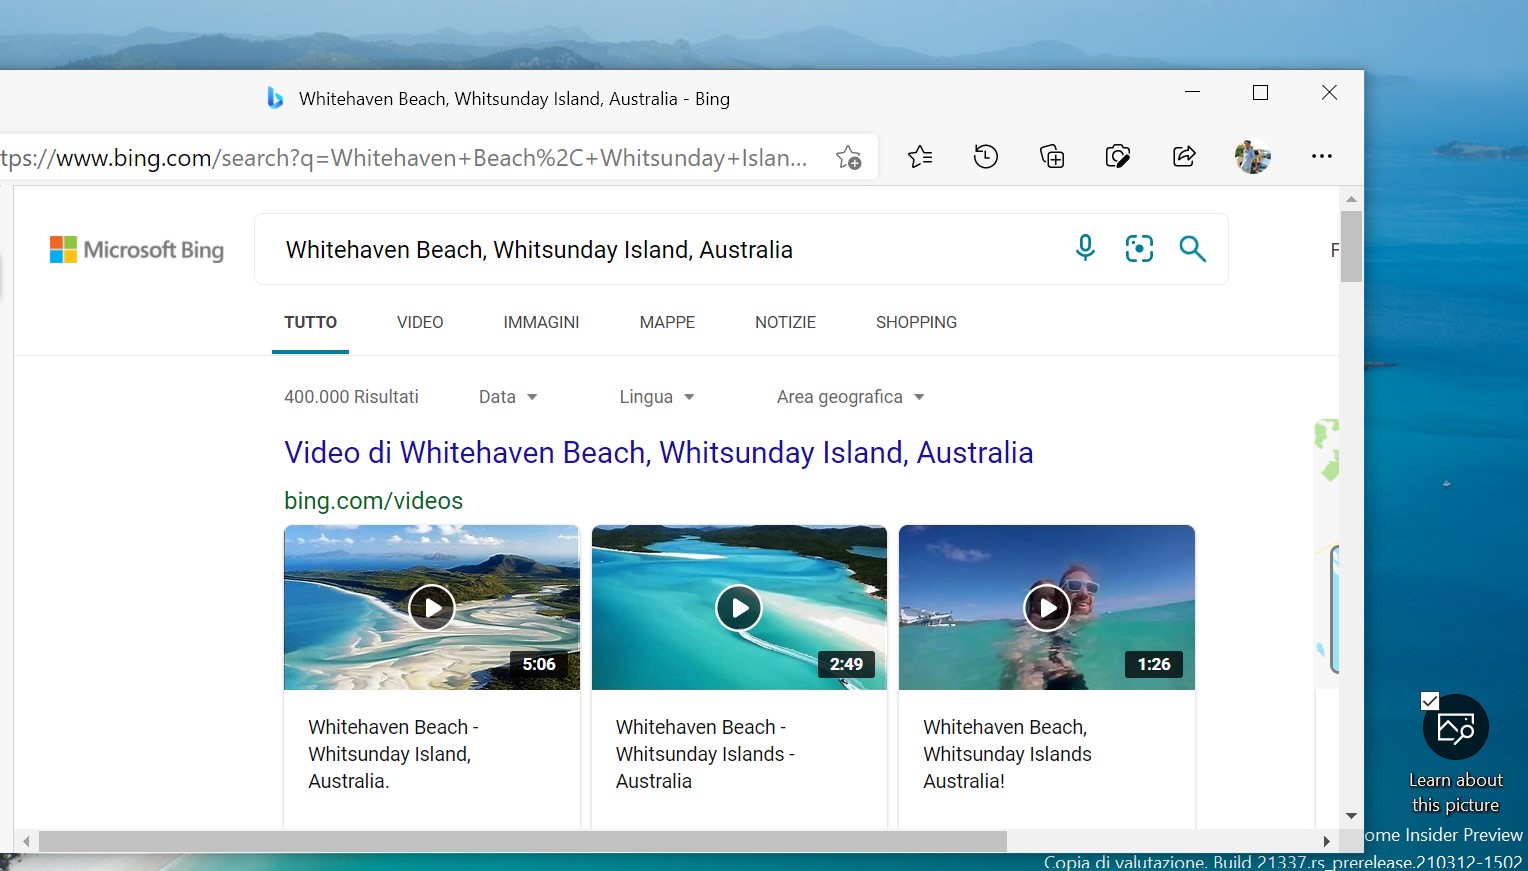Screen dimensions: 1528x871
Task: Click the Share icon in toolbar
Action: pyautogui.click(x=1184, y=156)
